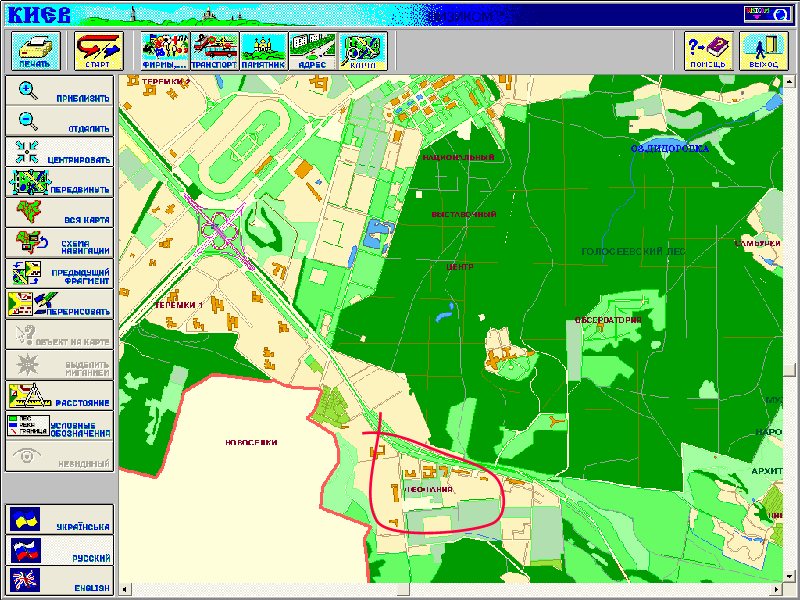The height and width of the screenshot is (600, 800).
Task: Click the horizontal scrollbar below the map
Action: [450, 591]
